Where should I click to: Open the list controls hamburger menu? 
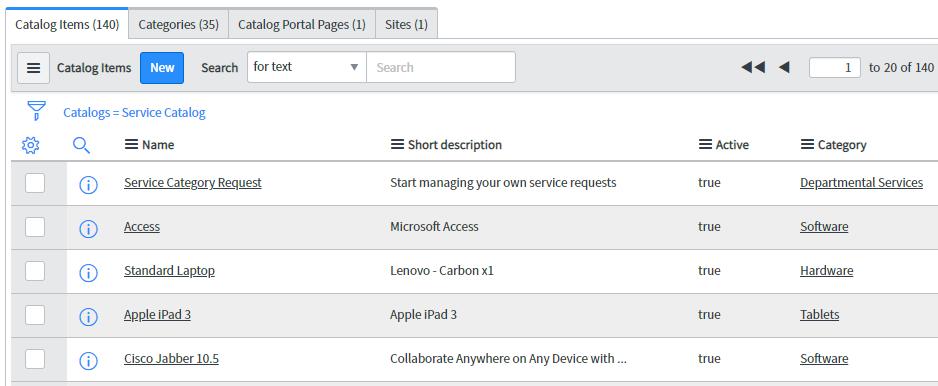34,68
